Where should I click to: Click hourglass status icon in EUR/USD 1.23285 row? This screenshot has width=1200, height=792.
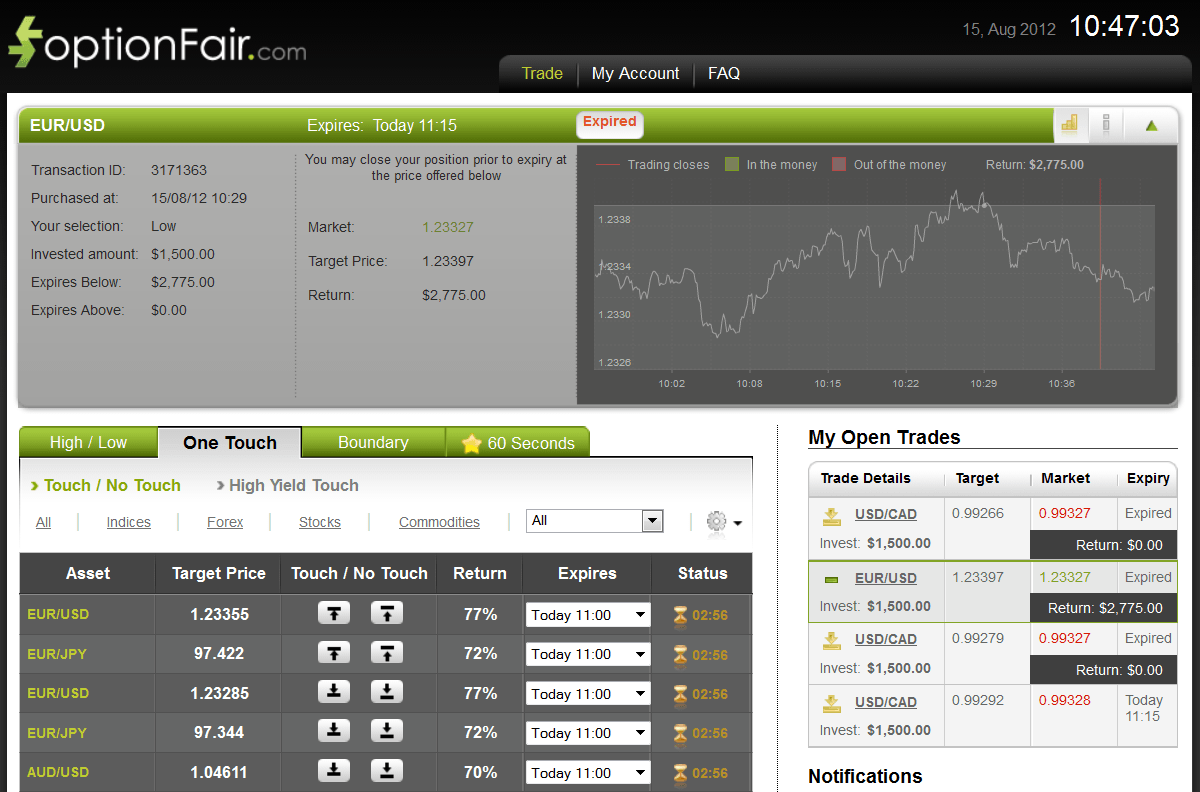(681, 693)
